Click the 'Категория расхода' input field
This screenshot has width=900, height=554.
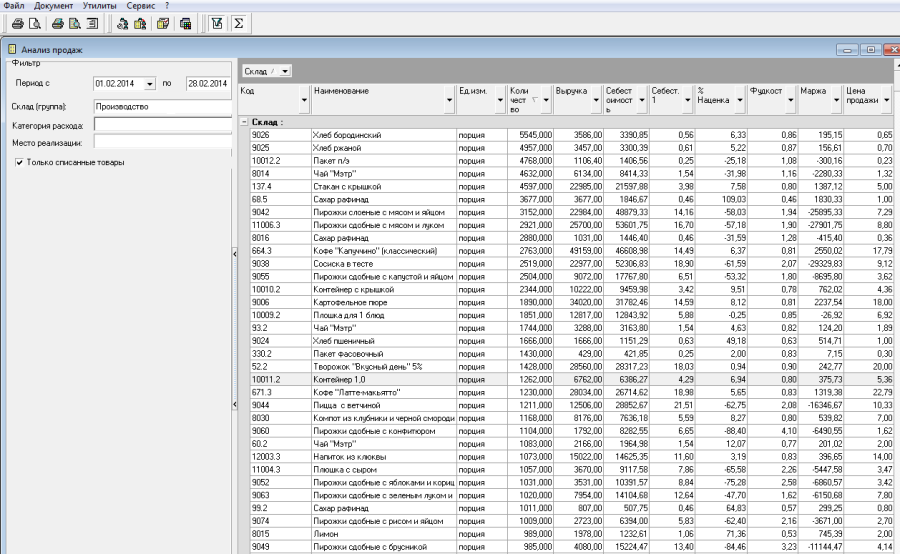point(162,125)
